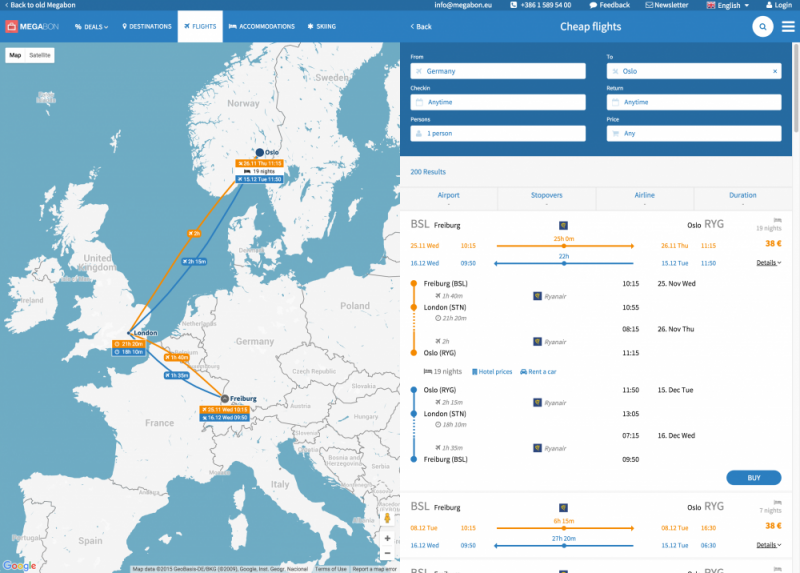Viewport: 800px width, 573px height.
Task: Open the Rent a car link
Action: 538,371
